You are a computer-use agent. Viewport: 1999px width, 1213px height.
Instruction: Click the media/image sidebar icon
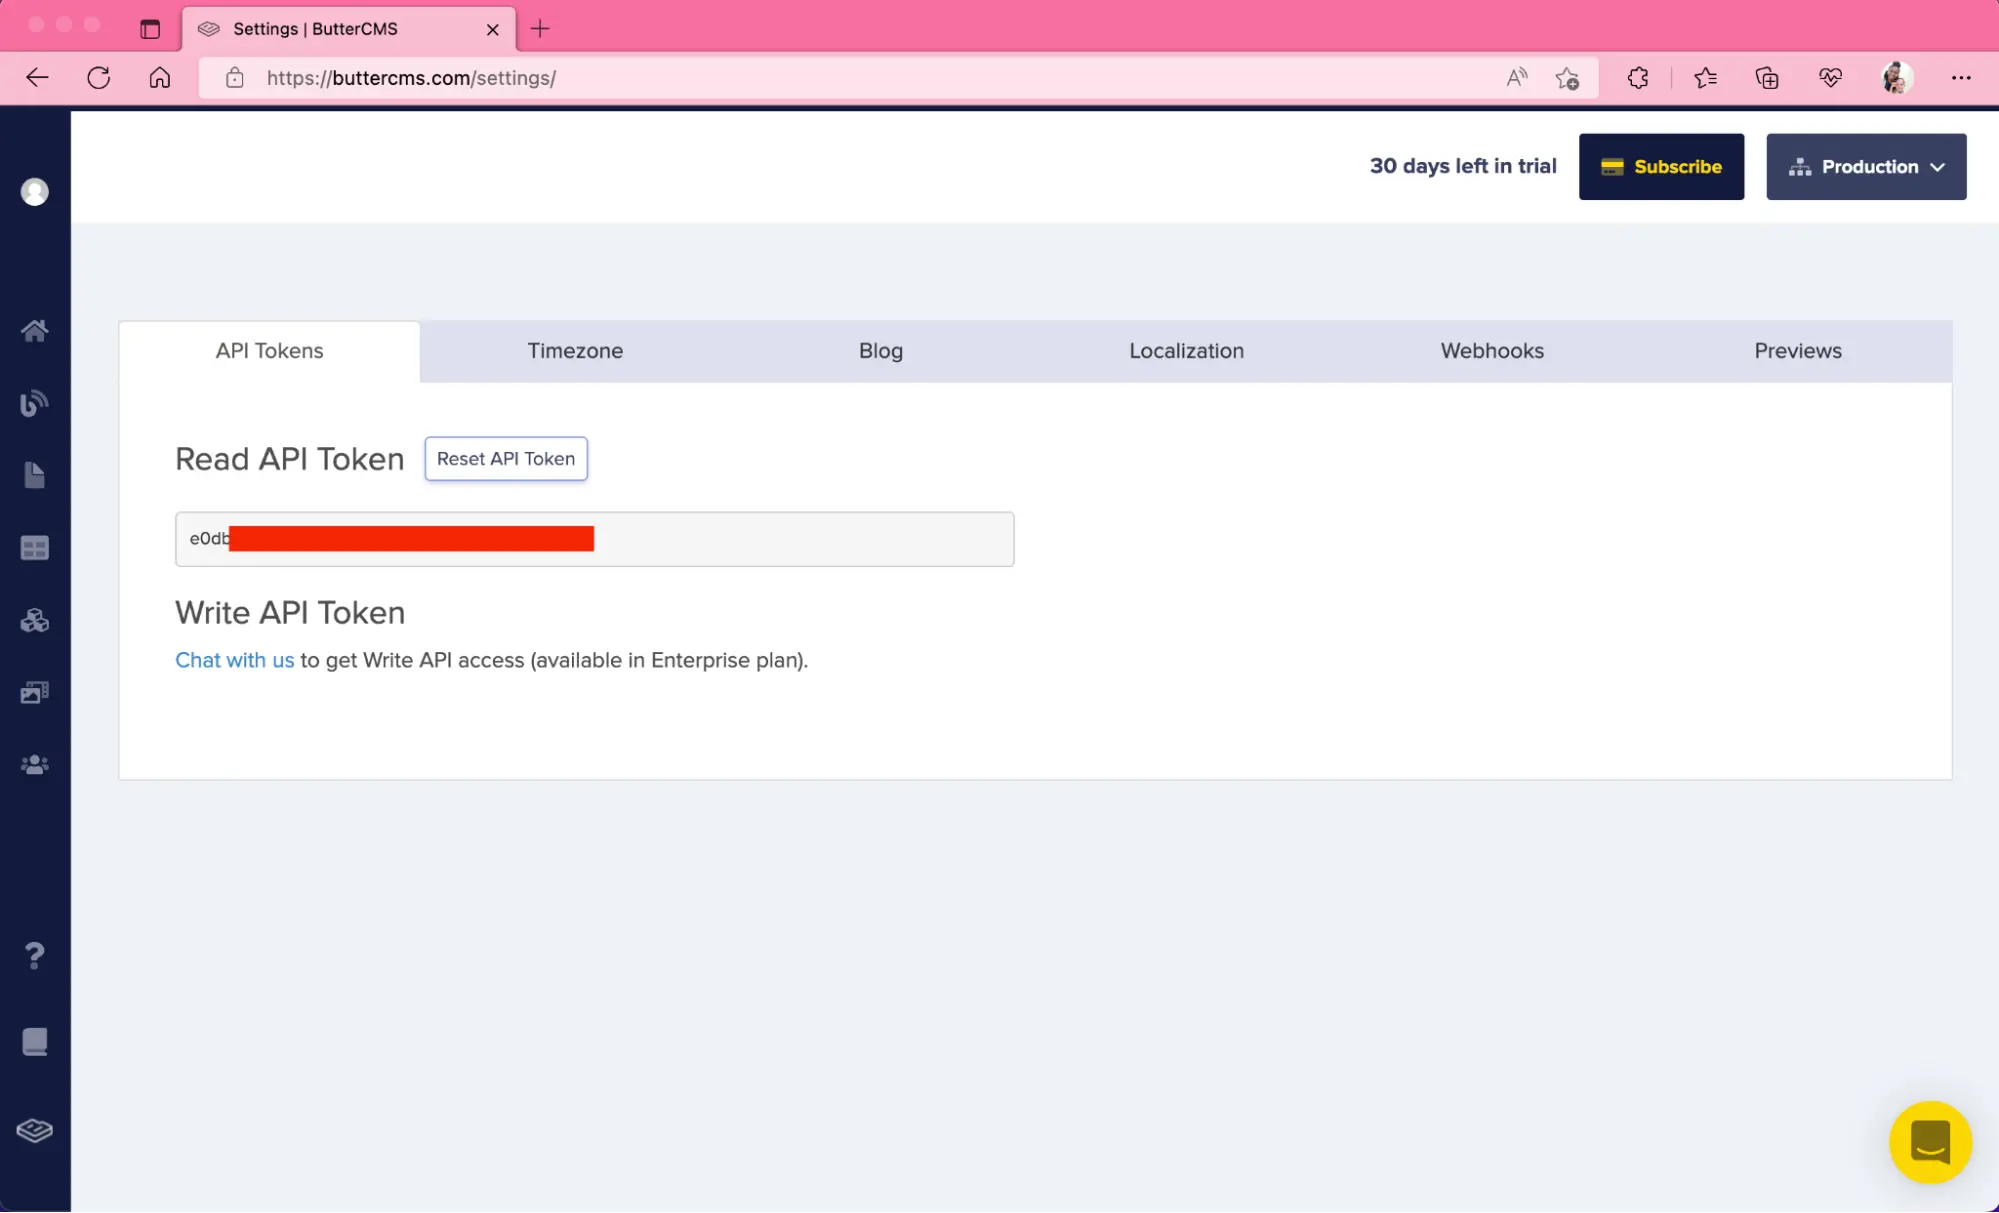[34, 691]
